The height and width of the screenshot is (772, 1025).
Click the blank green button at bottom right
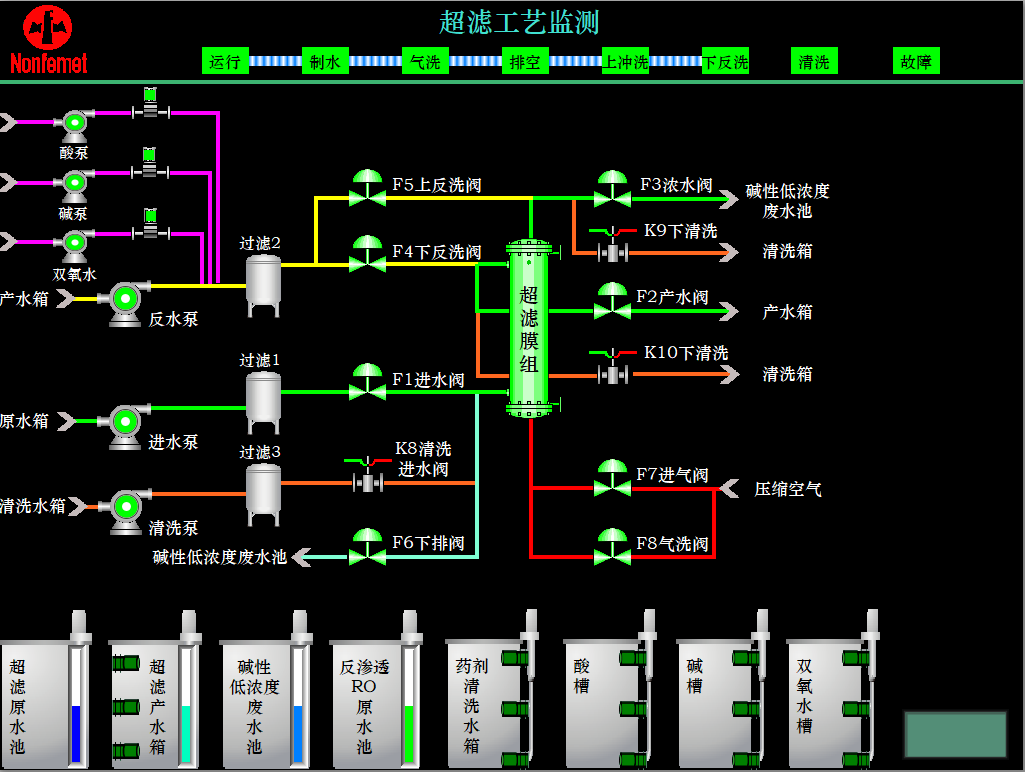955,734
